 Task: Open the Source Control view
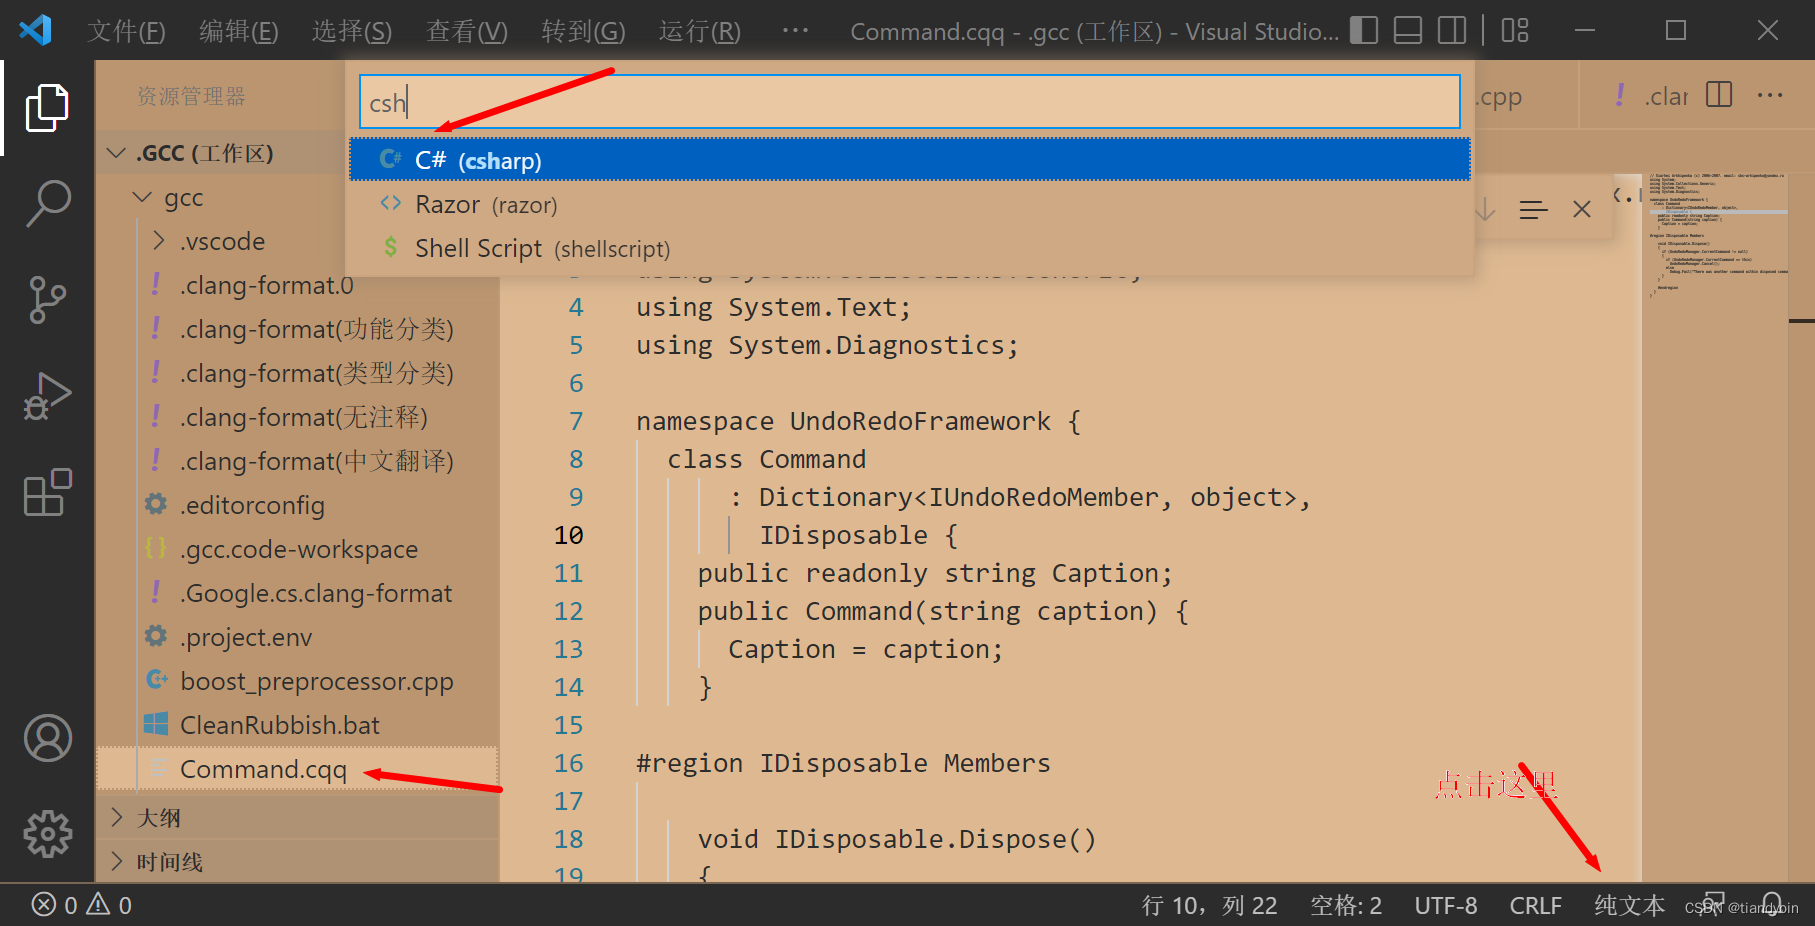[47, 299]
